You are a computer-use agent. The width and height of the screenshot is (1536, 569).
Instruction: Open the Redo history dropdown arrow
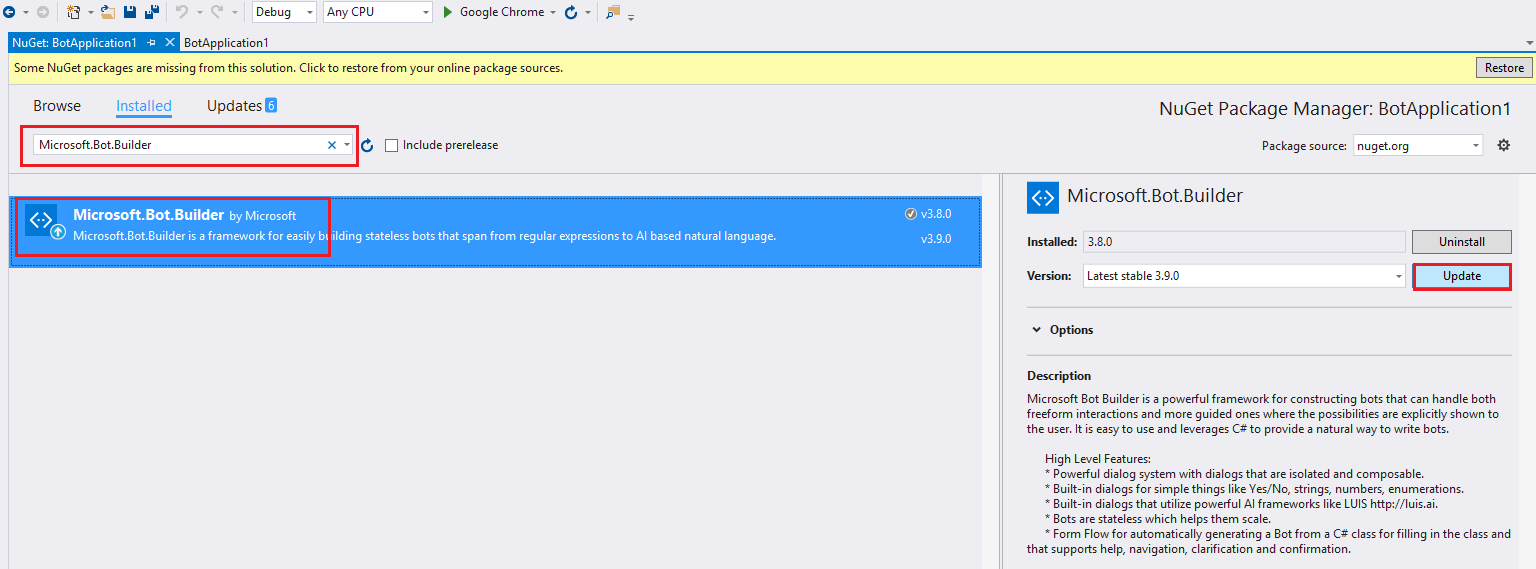pyautogui.click(x=235, y=13)
